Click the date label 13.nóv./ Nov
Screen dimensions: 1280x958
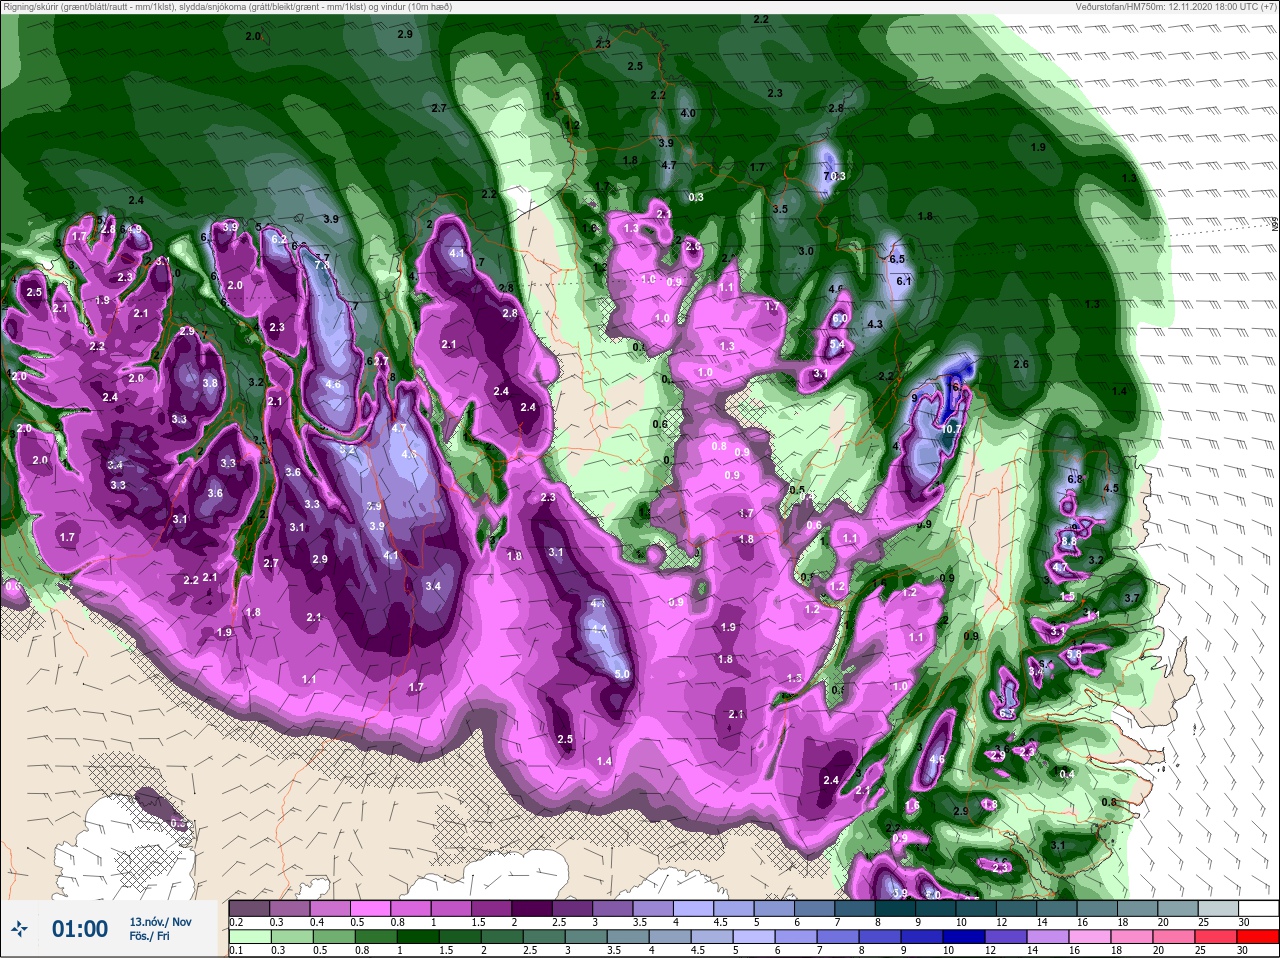pos(160,922)
